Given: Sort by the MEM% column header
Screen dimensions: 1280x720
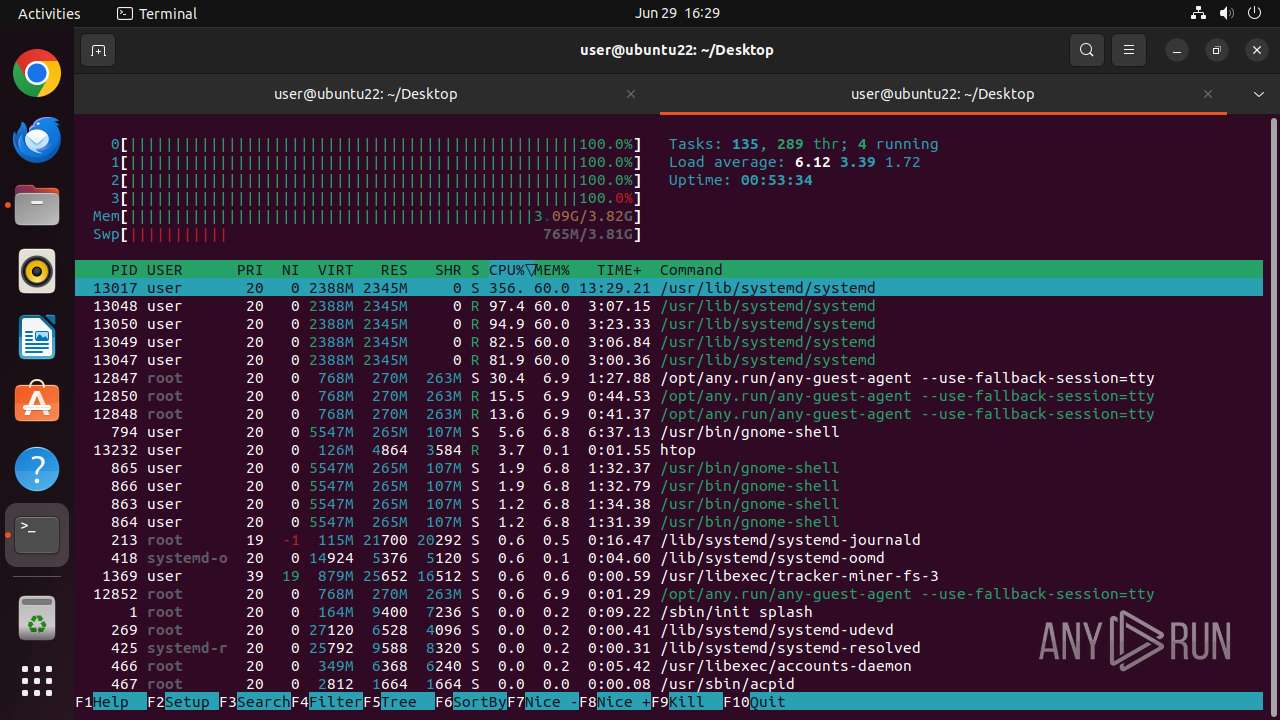Looking at the screenshot, I should click(552, 270).
